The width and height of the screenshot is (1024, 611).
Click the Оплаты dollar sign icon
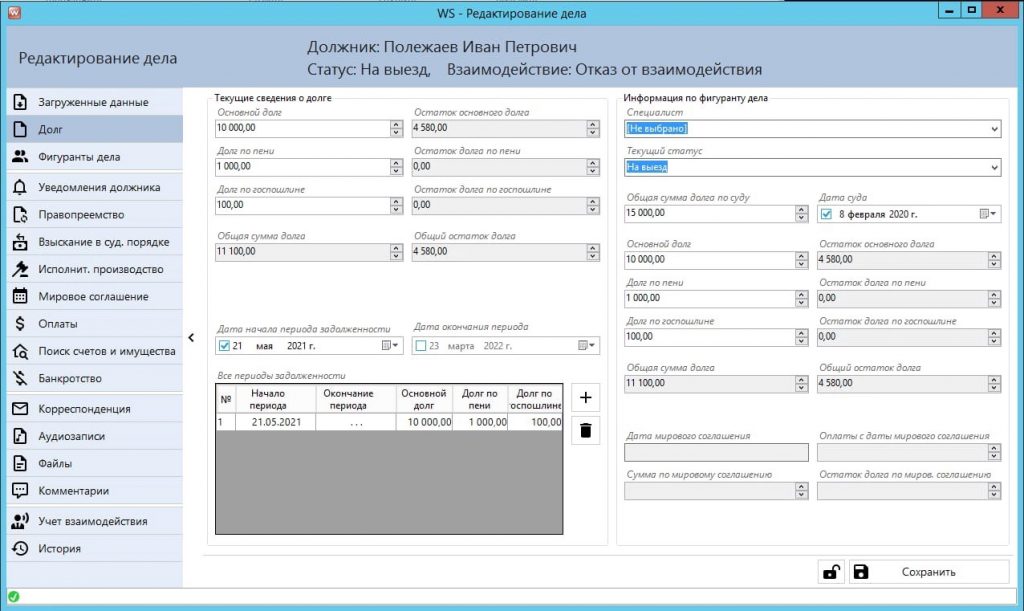(20, 324)
